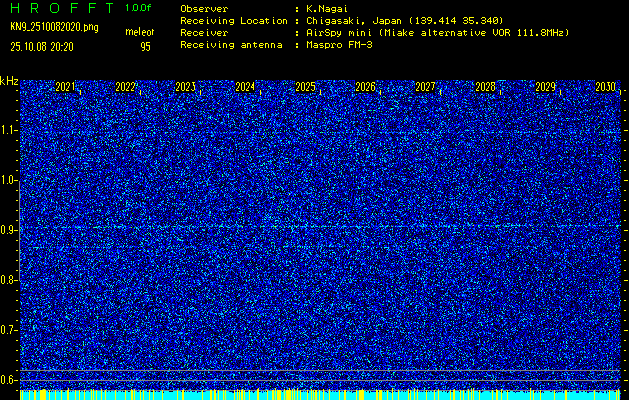Select the 2023 time tick label
629x400 pixels.
(185, 88)
